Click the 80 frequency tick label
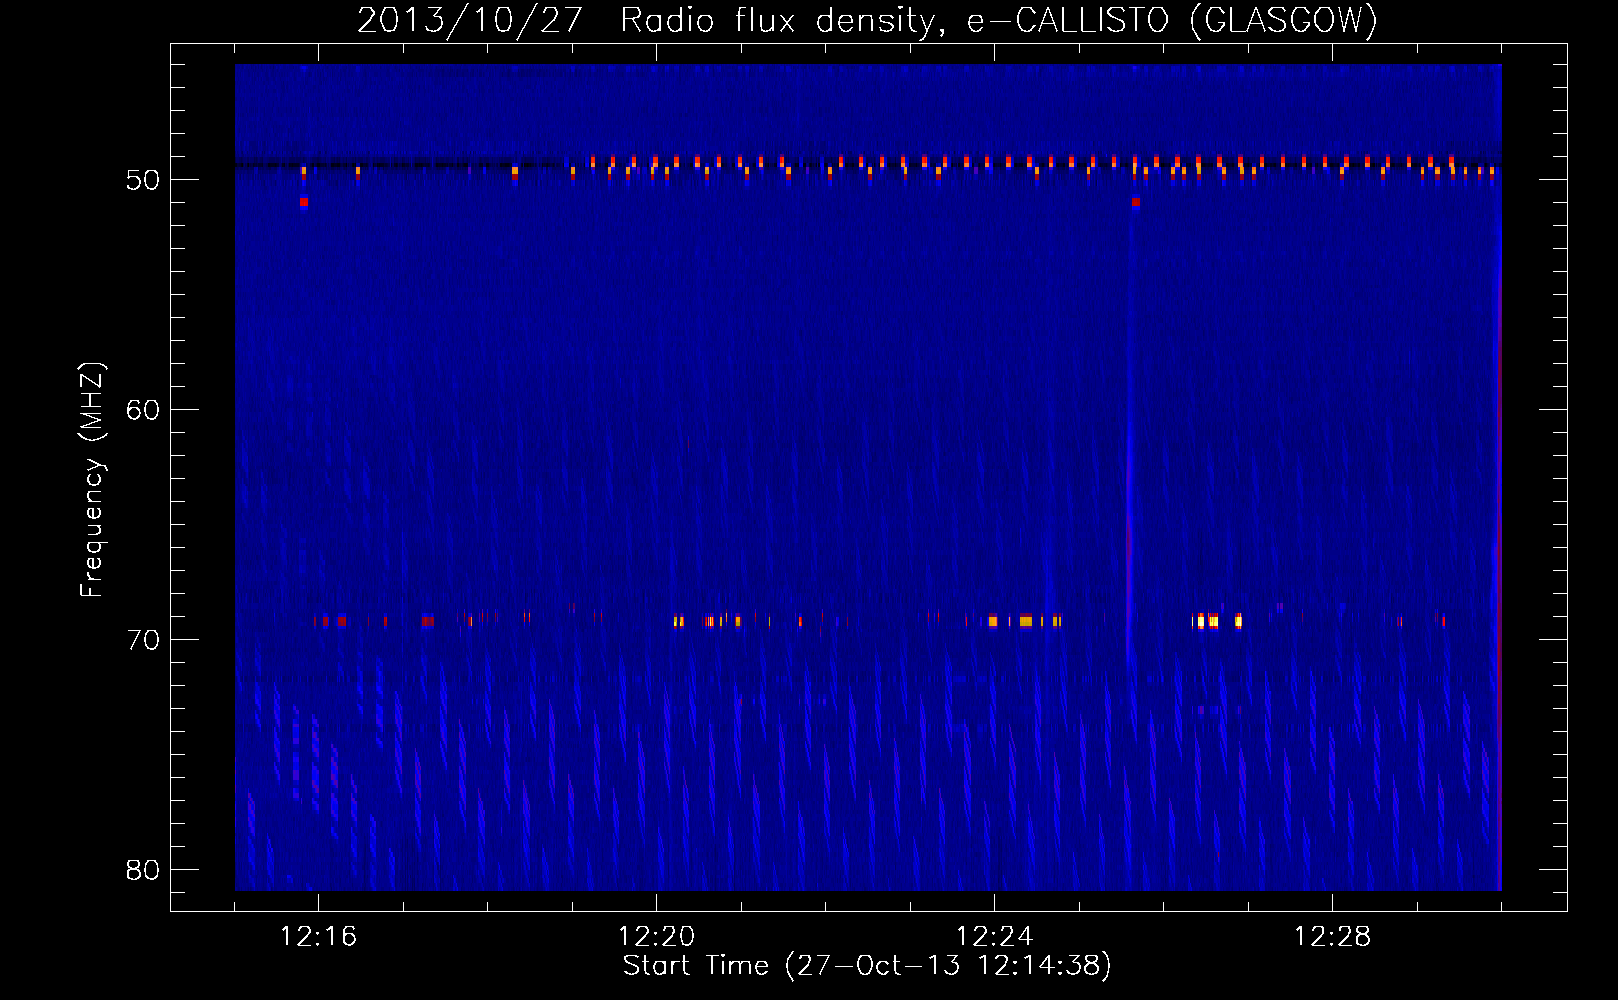The width and height of the screenshot is (1618, 1000). 143,870
